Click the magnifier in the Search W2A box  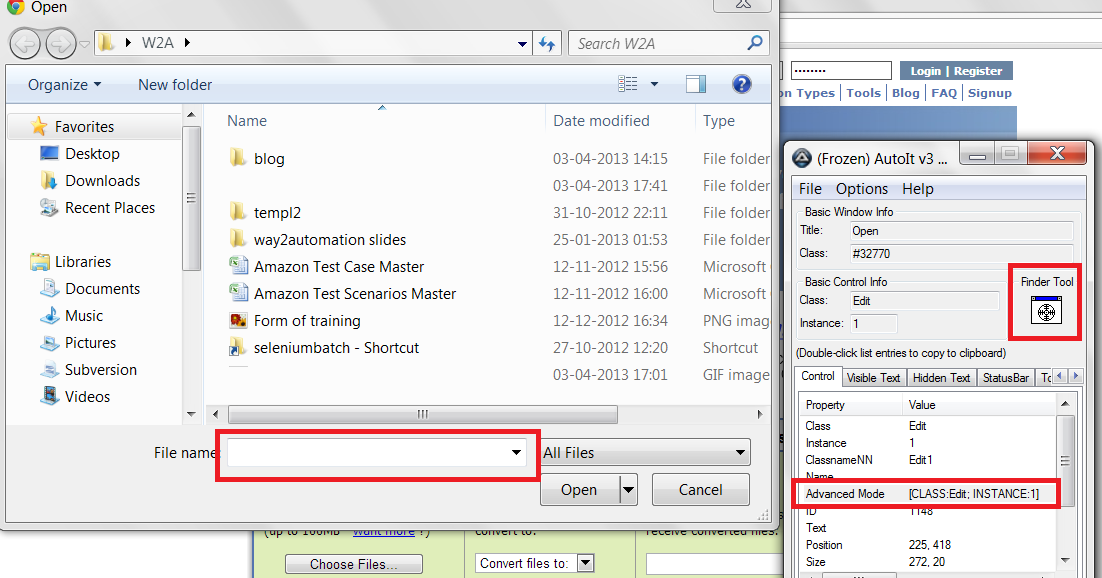coord(753,43)
